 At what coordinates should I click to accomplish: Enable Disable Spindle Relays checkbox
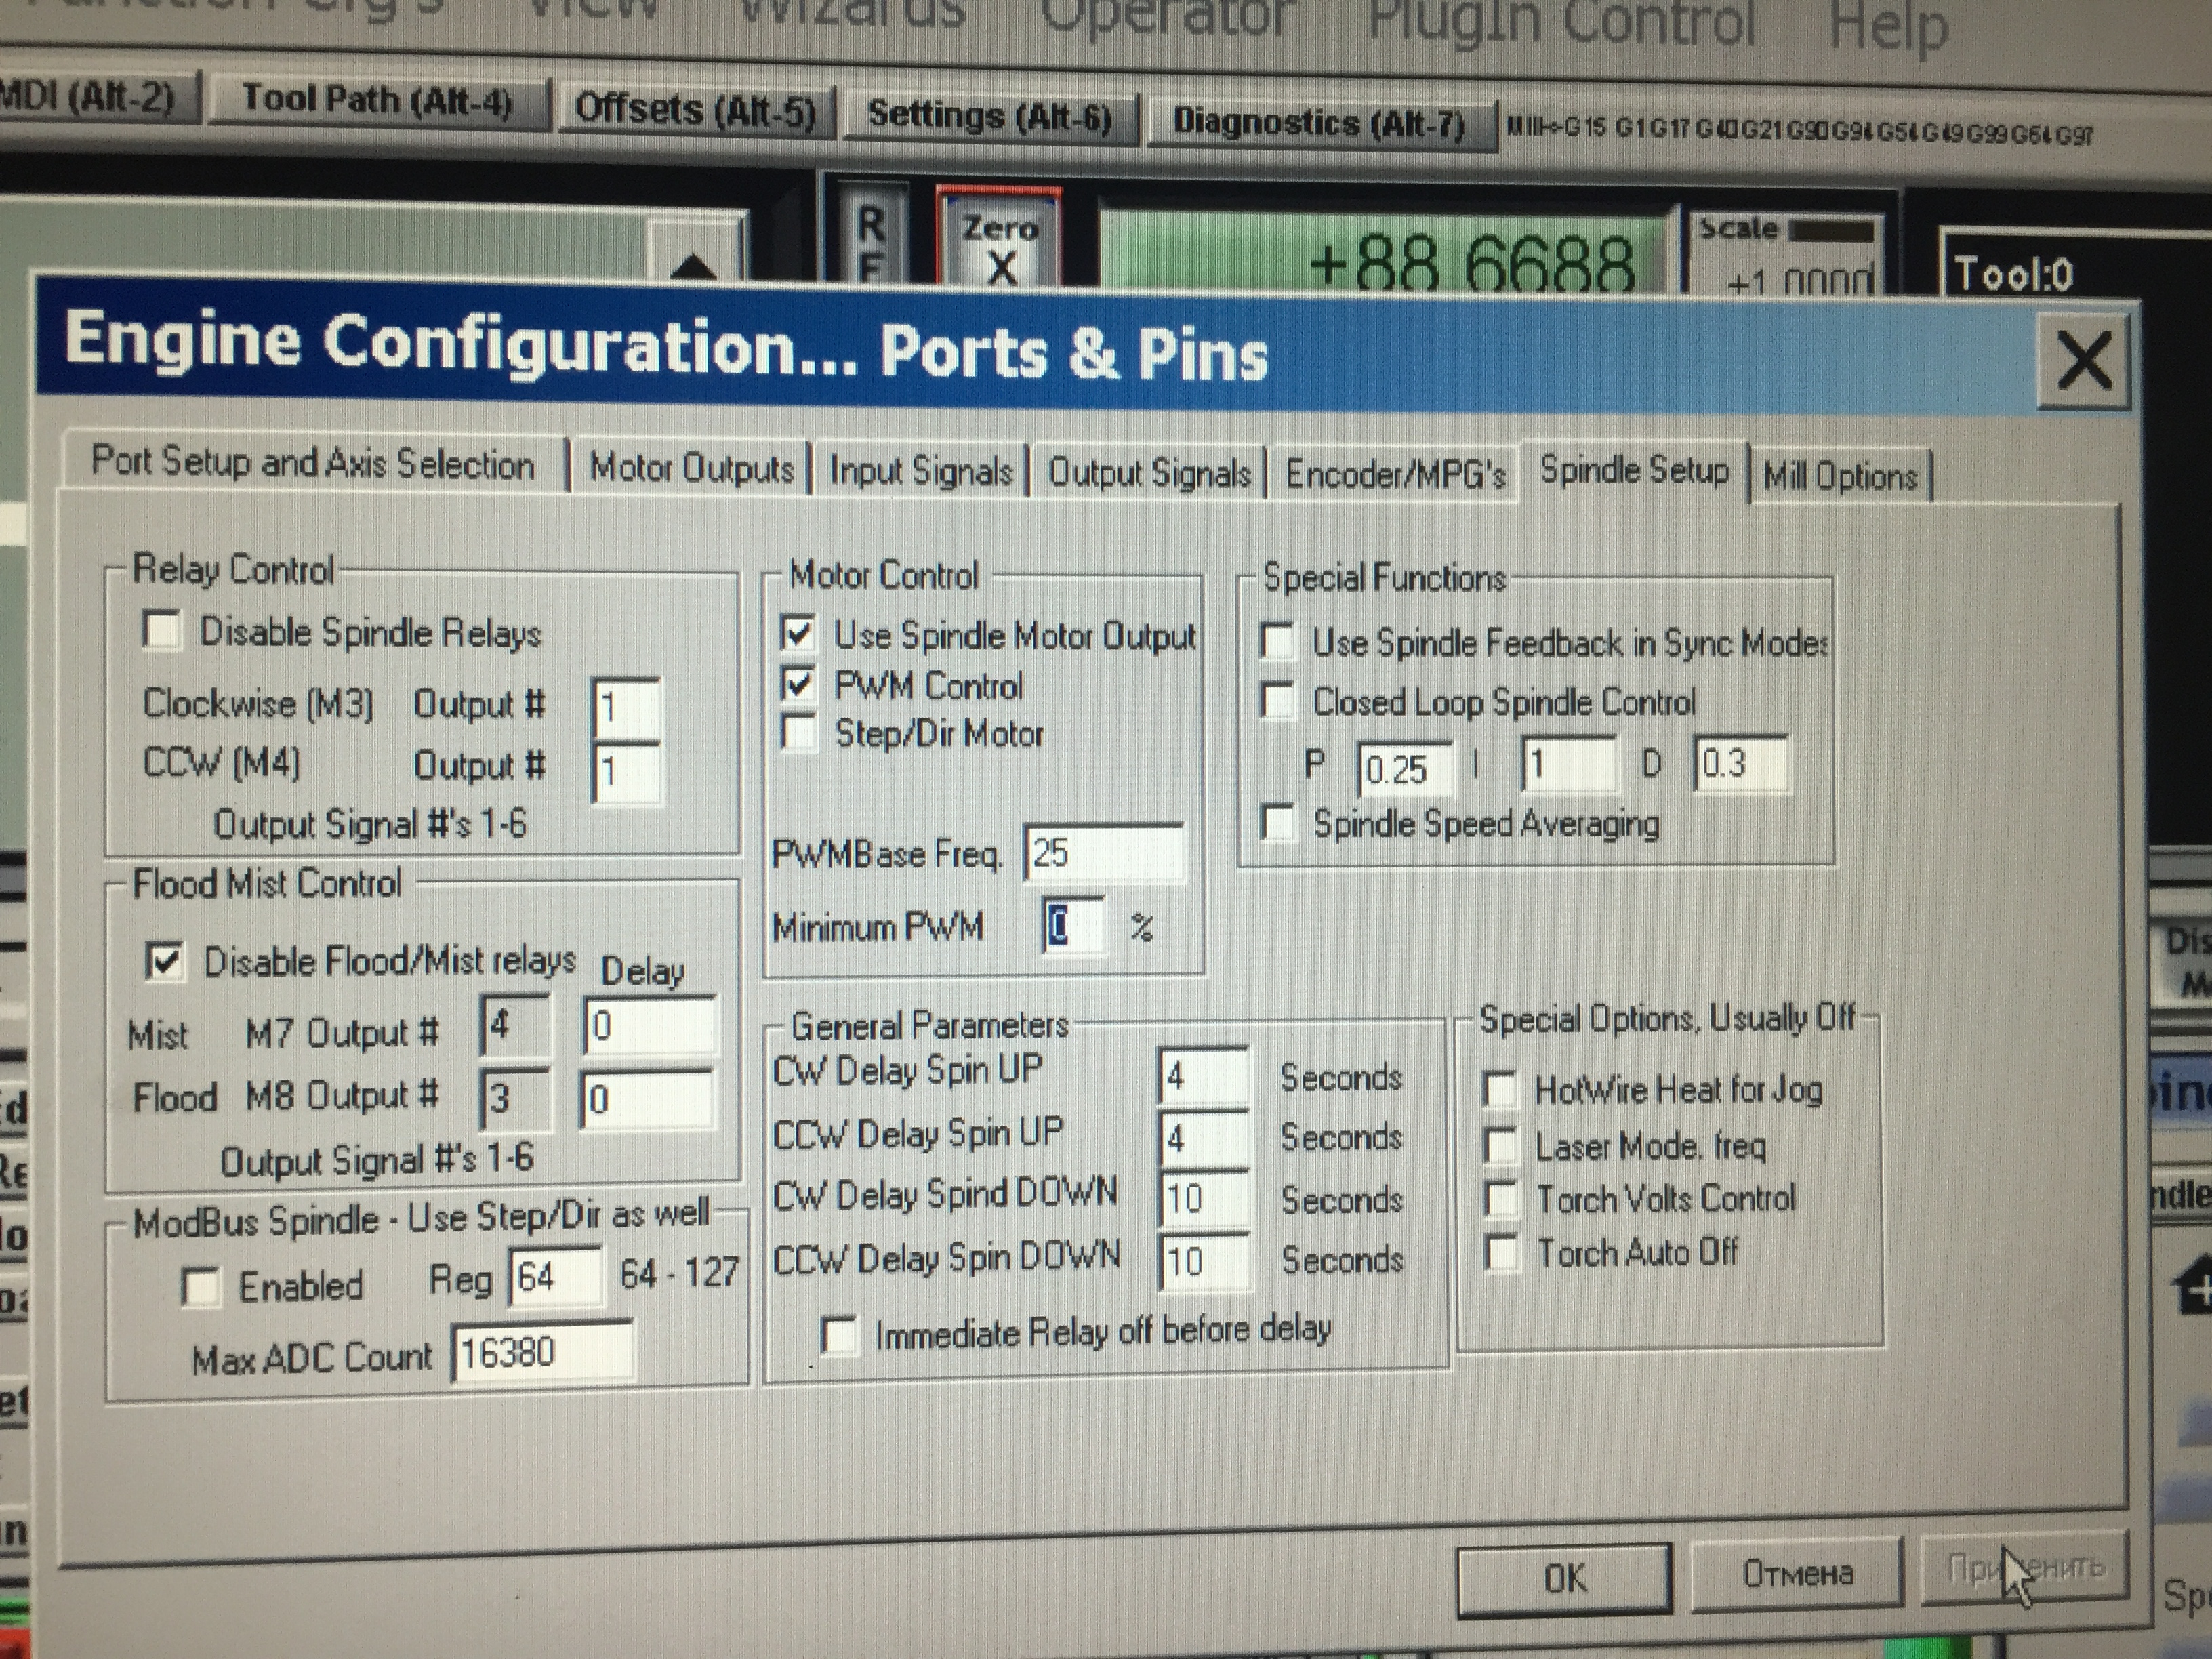163,631
